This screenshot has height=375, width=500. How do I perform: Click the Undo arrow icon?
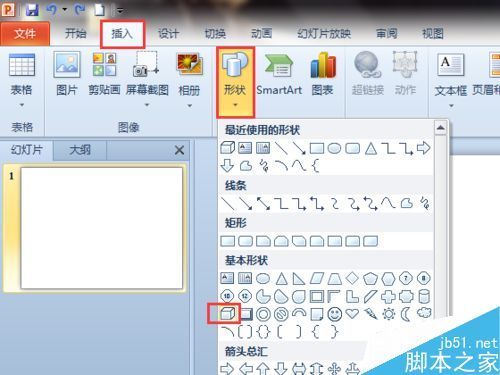[52, 10]
